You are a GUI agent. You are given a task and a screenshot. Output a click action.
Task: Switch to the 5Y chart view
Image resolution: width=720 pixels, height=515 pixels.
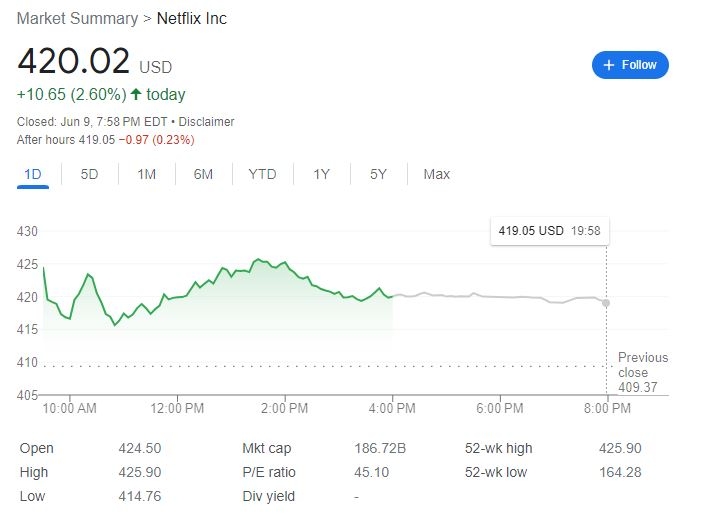(378, 174)
